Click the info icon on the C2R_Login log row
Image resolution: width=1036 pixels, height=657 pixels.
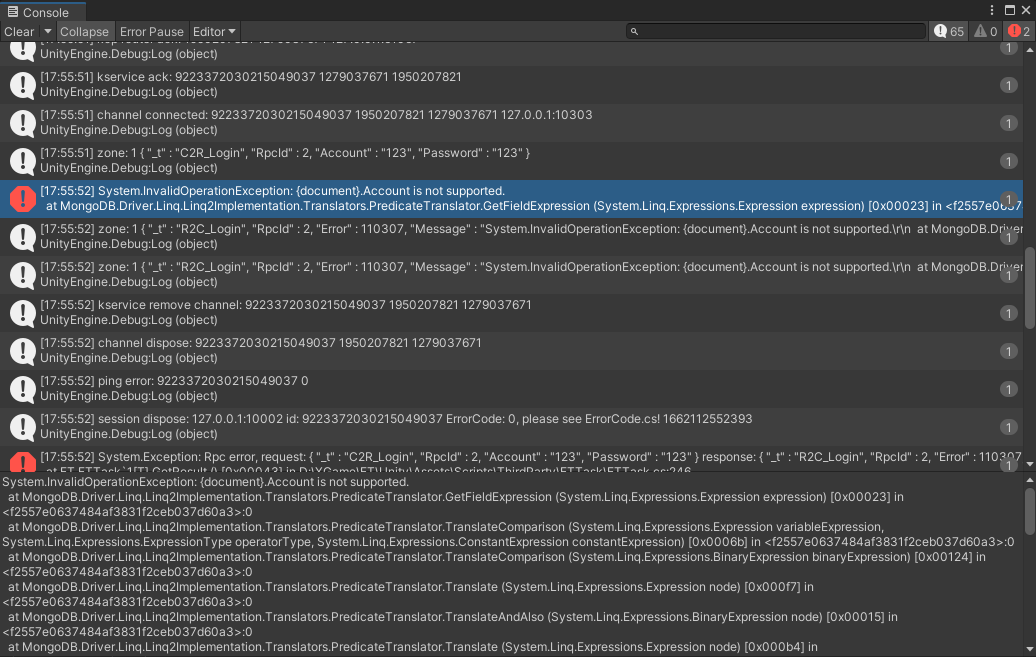pos(22,161)
